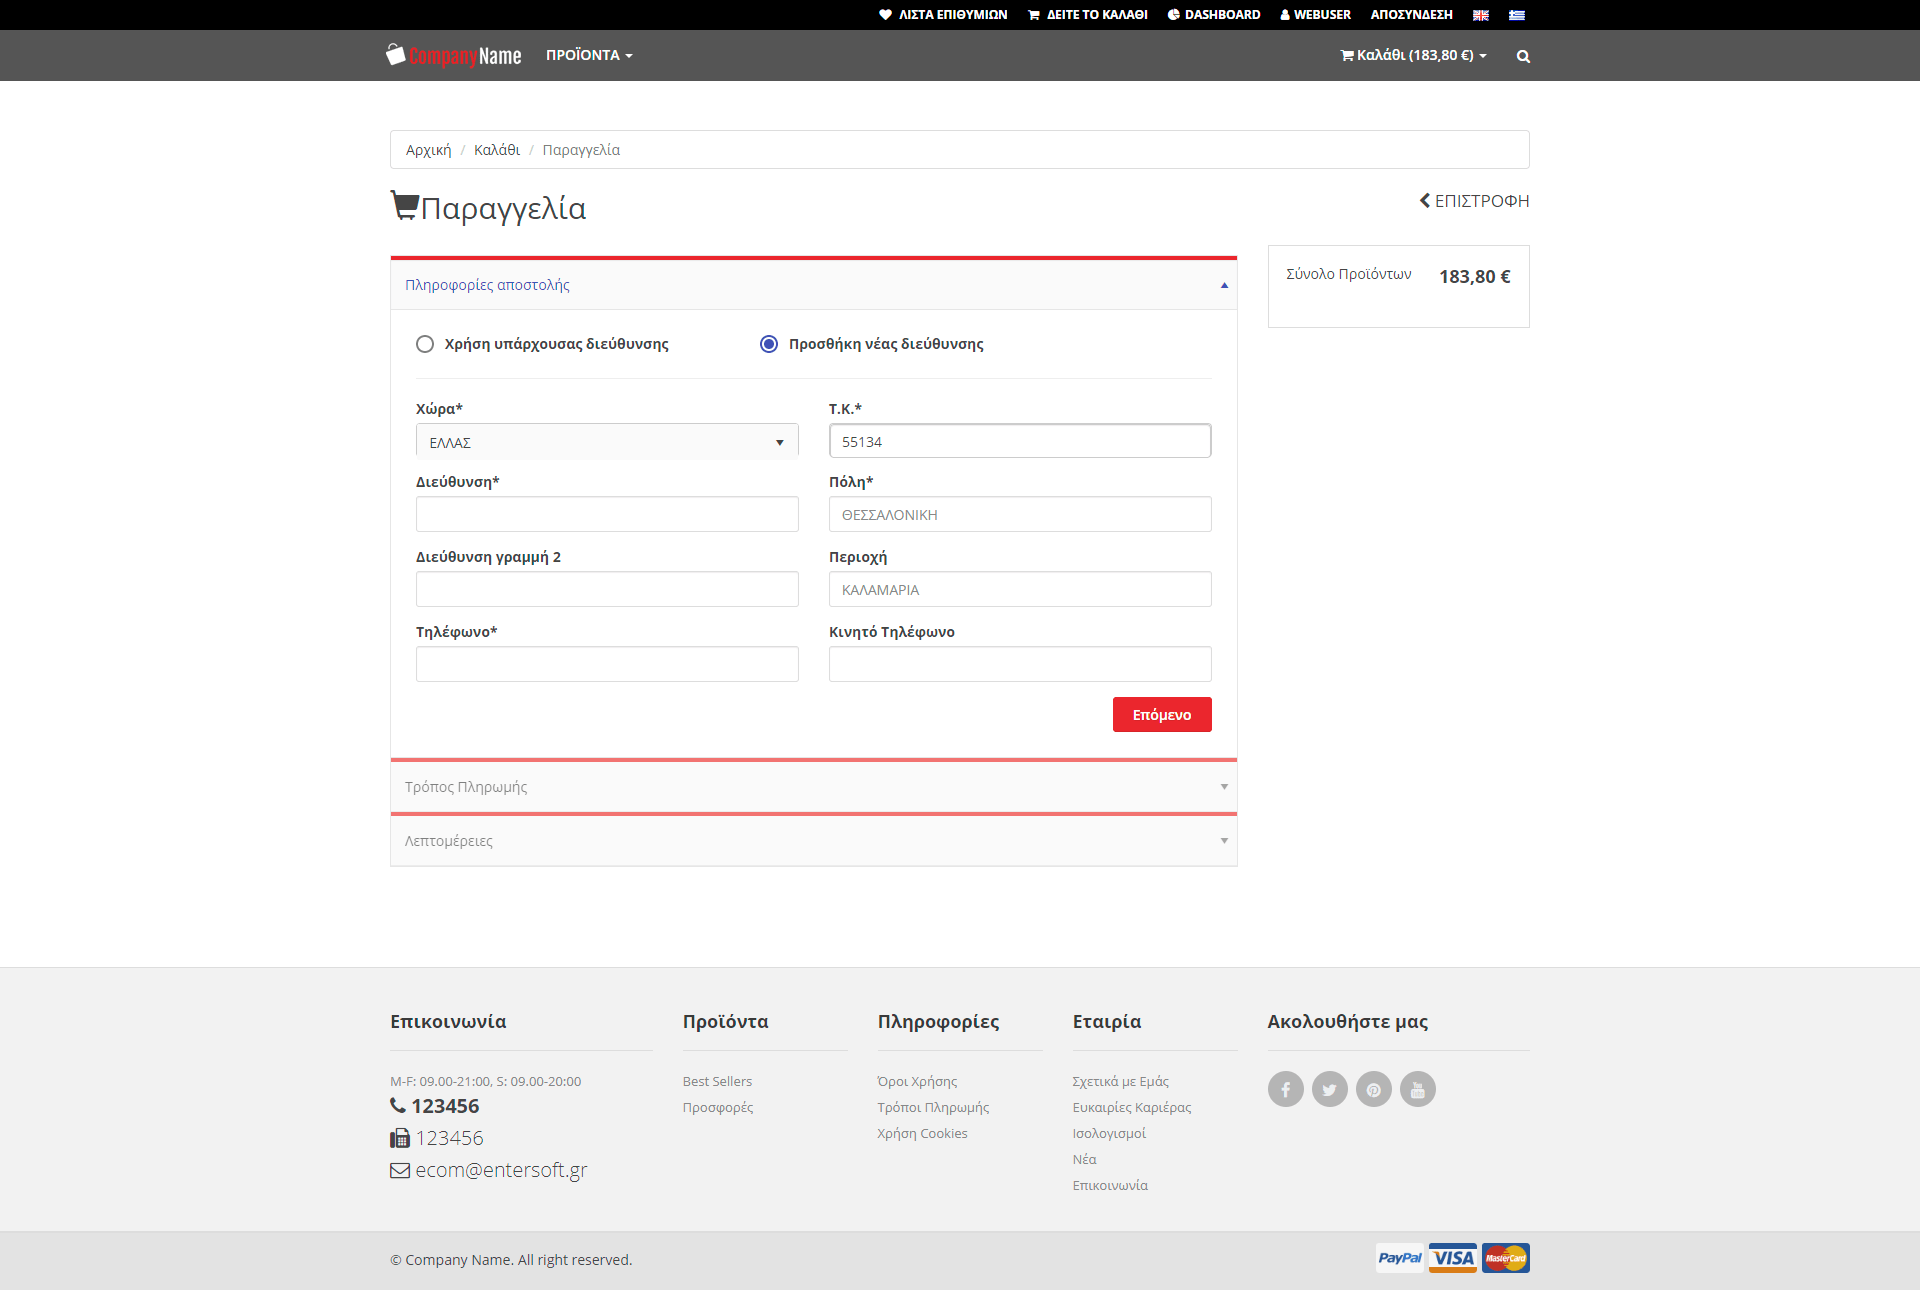Open the ΠΡΟΪΟΝΤΑ menu
Viewport: 1920px width, 1290px height.
[x=588, y=55]
